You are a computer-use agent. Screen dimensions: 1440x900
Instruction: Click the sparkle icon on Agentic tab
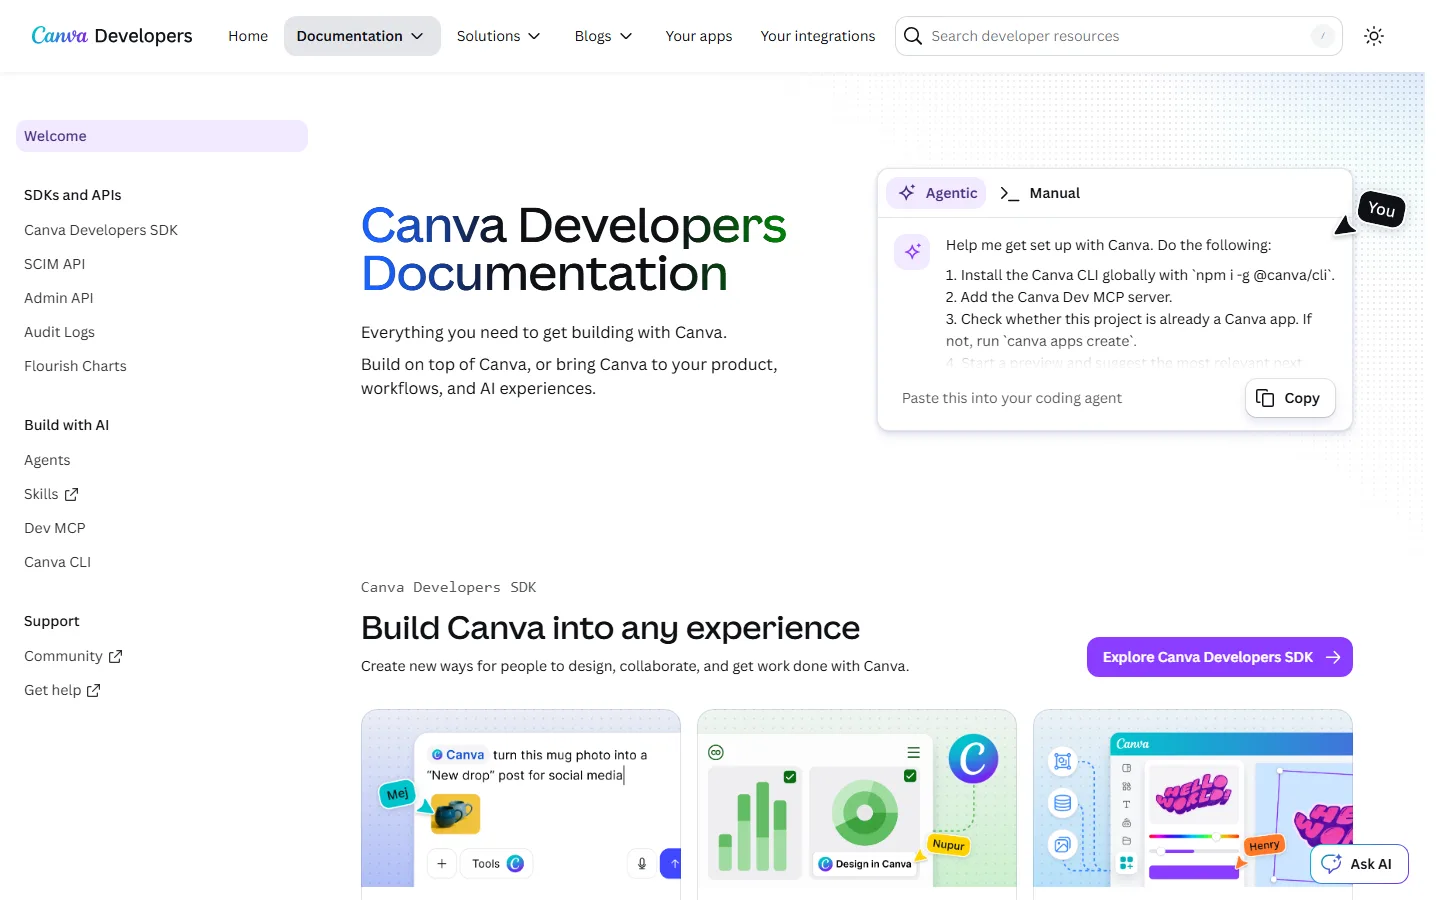[x=907, y=193]
